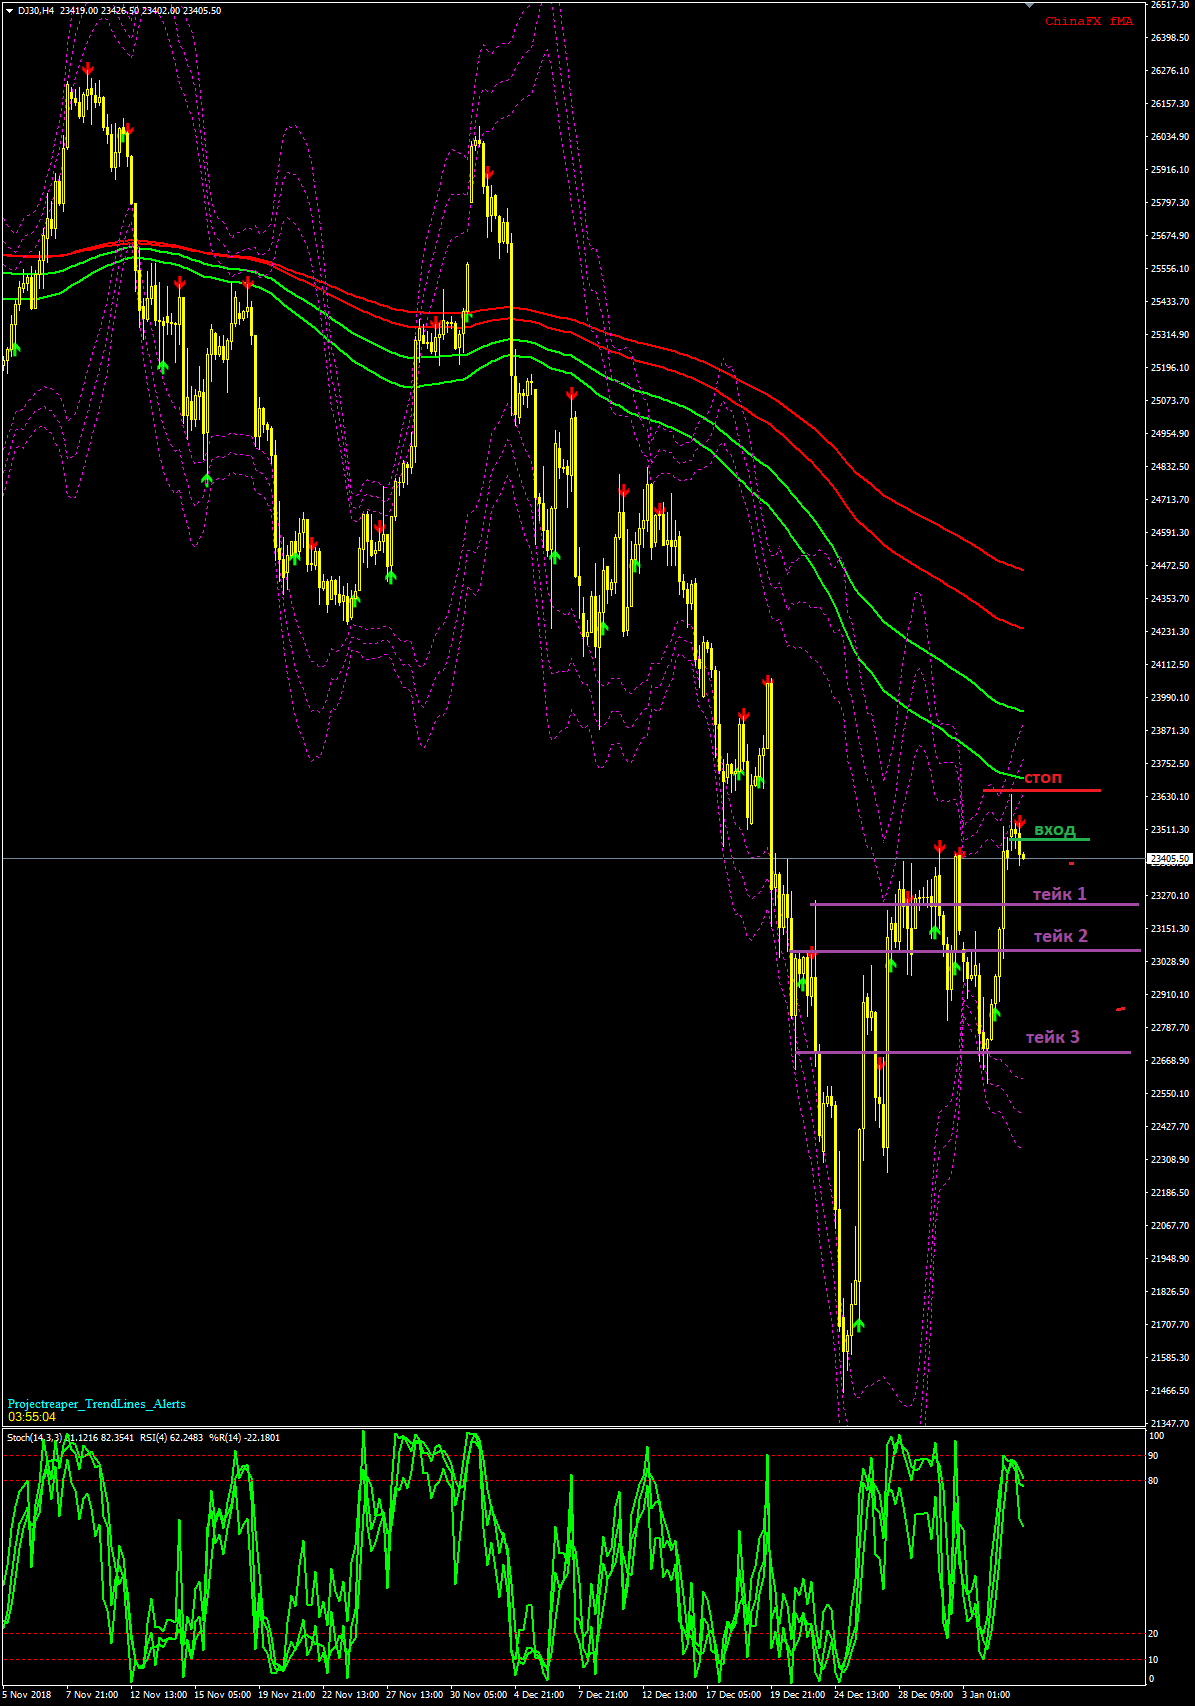Screen dimensions: 1195x1706
Task: Click the 24 Dec 13:00 time label
Action: (862, 1695)
